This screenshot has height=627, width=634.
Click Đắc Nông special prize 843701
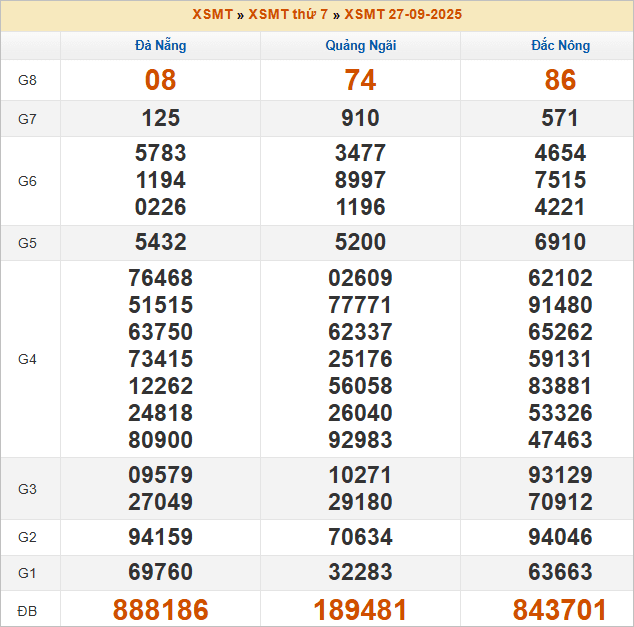(560, 610)
